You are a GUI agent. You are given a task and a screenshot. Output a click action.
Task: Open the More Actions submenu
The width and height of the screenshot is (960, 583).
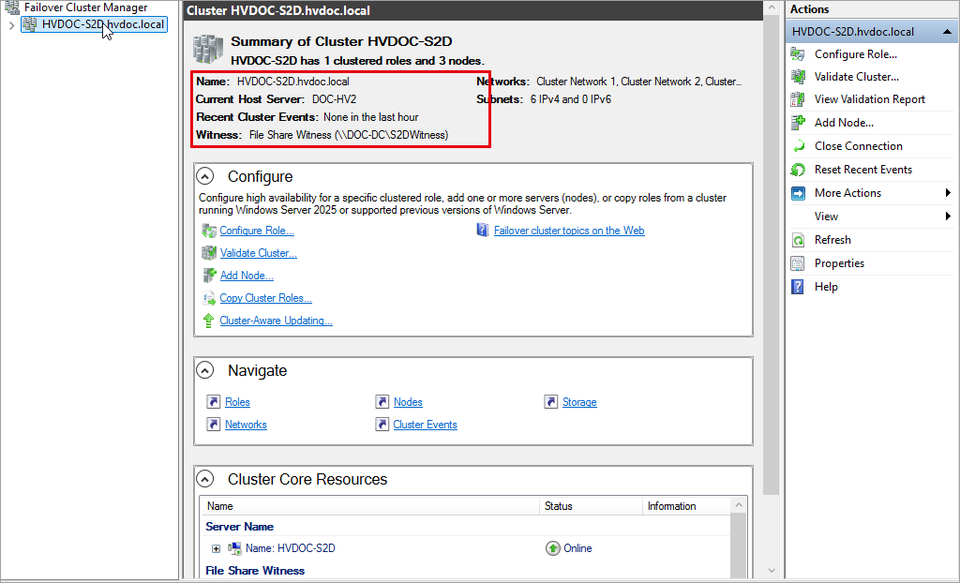coord(871,193)
